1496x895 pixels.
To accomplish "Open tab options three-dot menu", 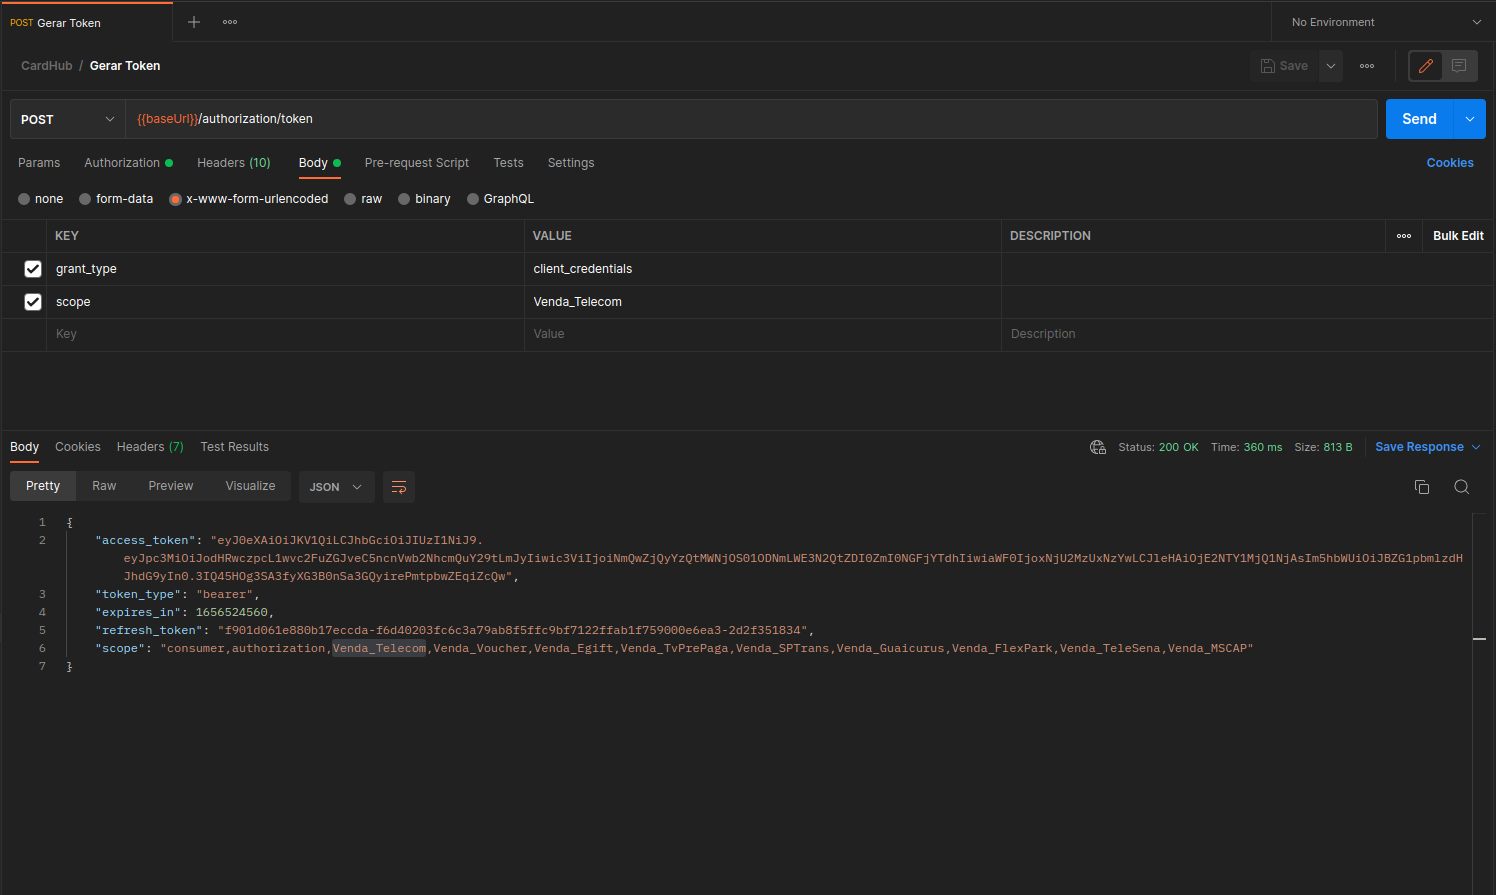I will pos(230,22).
